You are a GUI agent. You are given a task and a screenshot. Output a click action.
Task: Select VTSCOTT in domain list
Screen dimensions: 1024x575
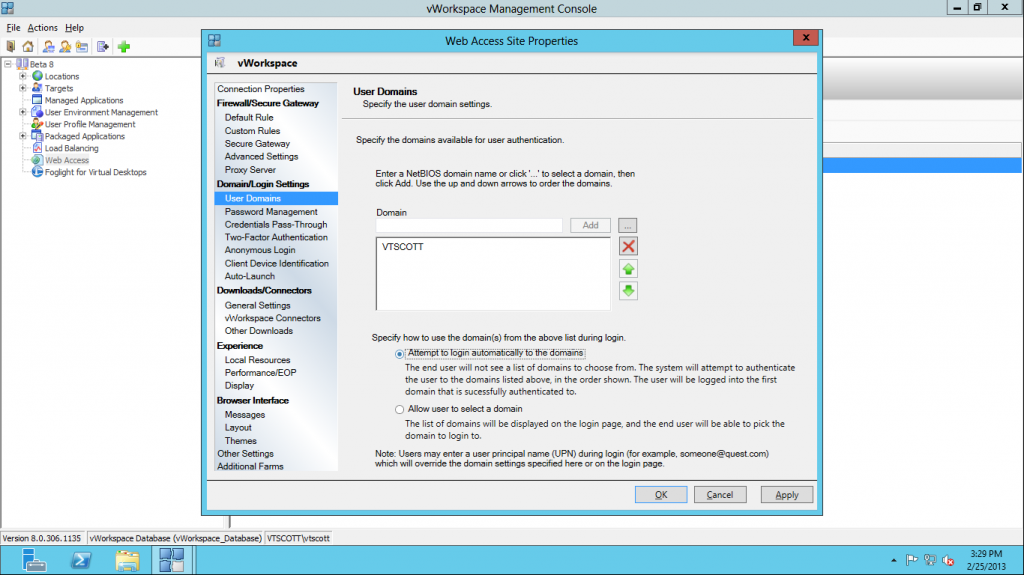click(402, 247)
